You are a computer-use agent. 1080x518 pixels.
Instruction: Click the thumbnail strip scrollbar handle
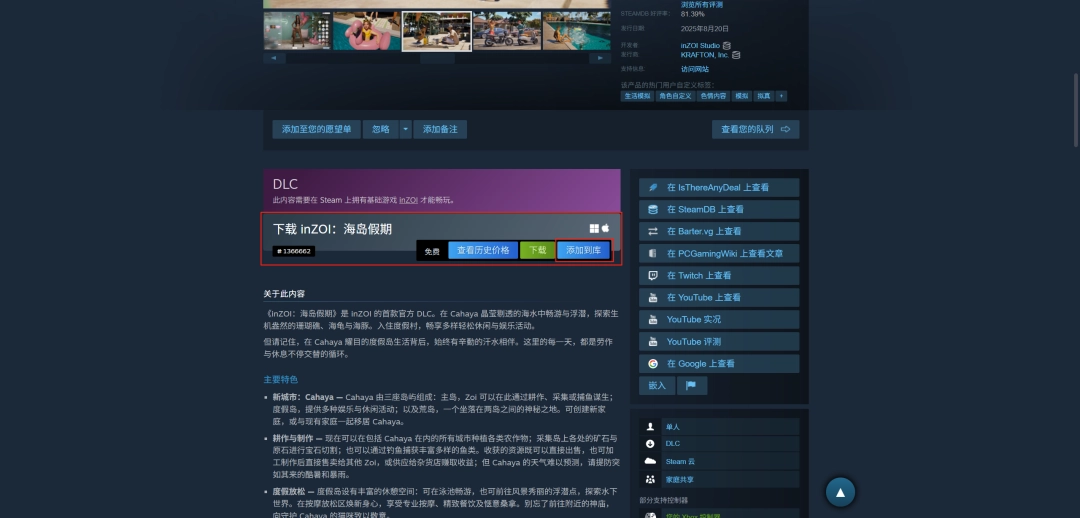click(437, 59)
